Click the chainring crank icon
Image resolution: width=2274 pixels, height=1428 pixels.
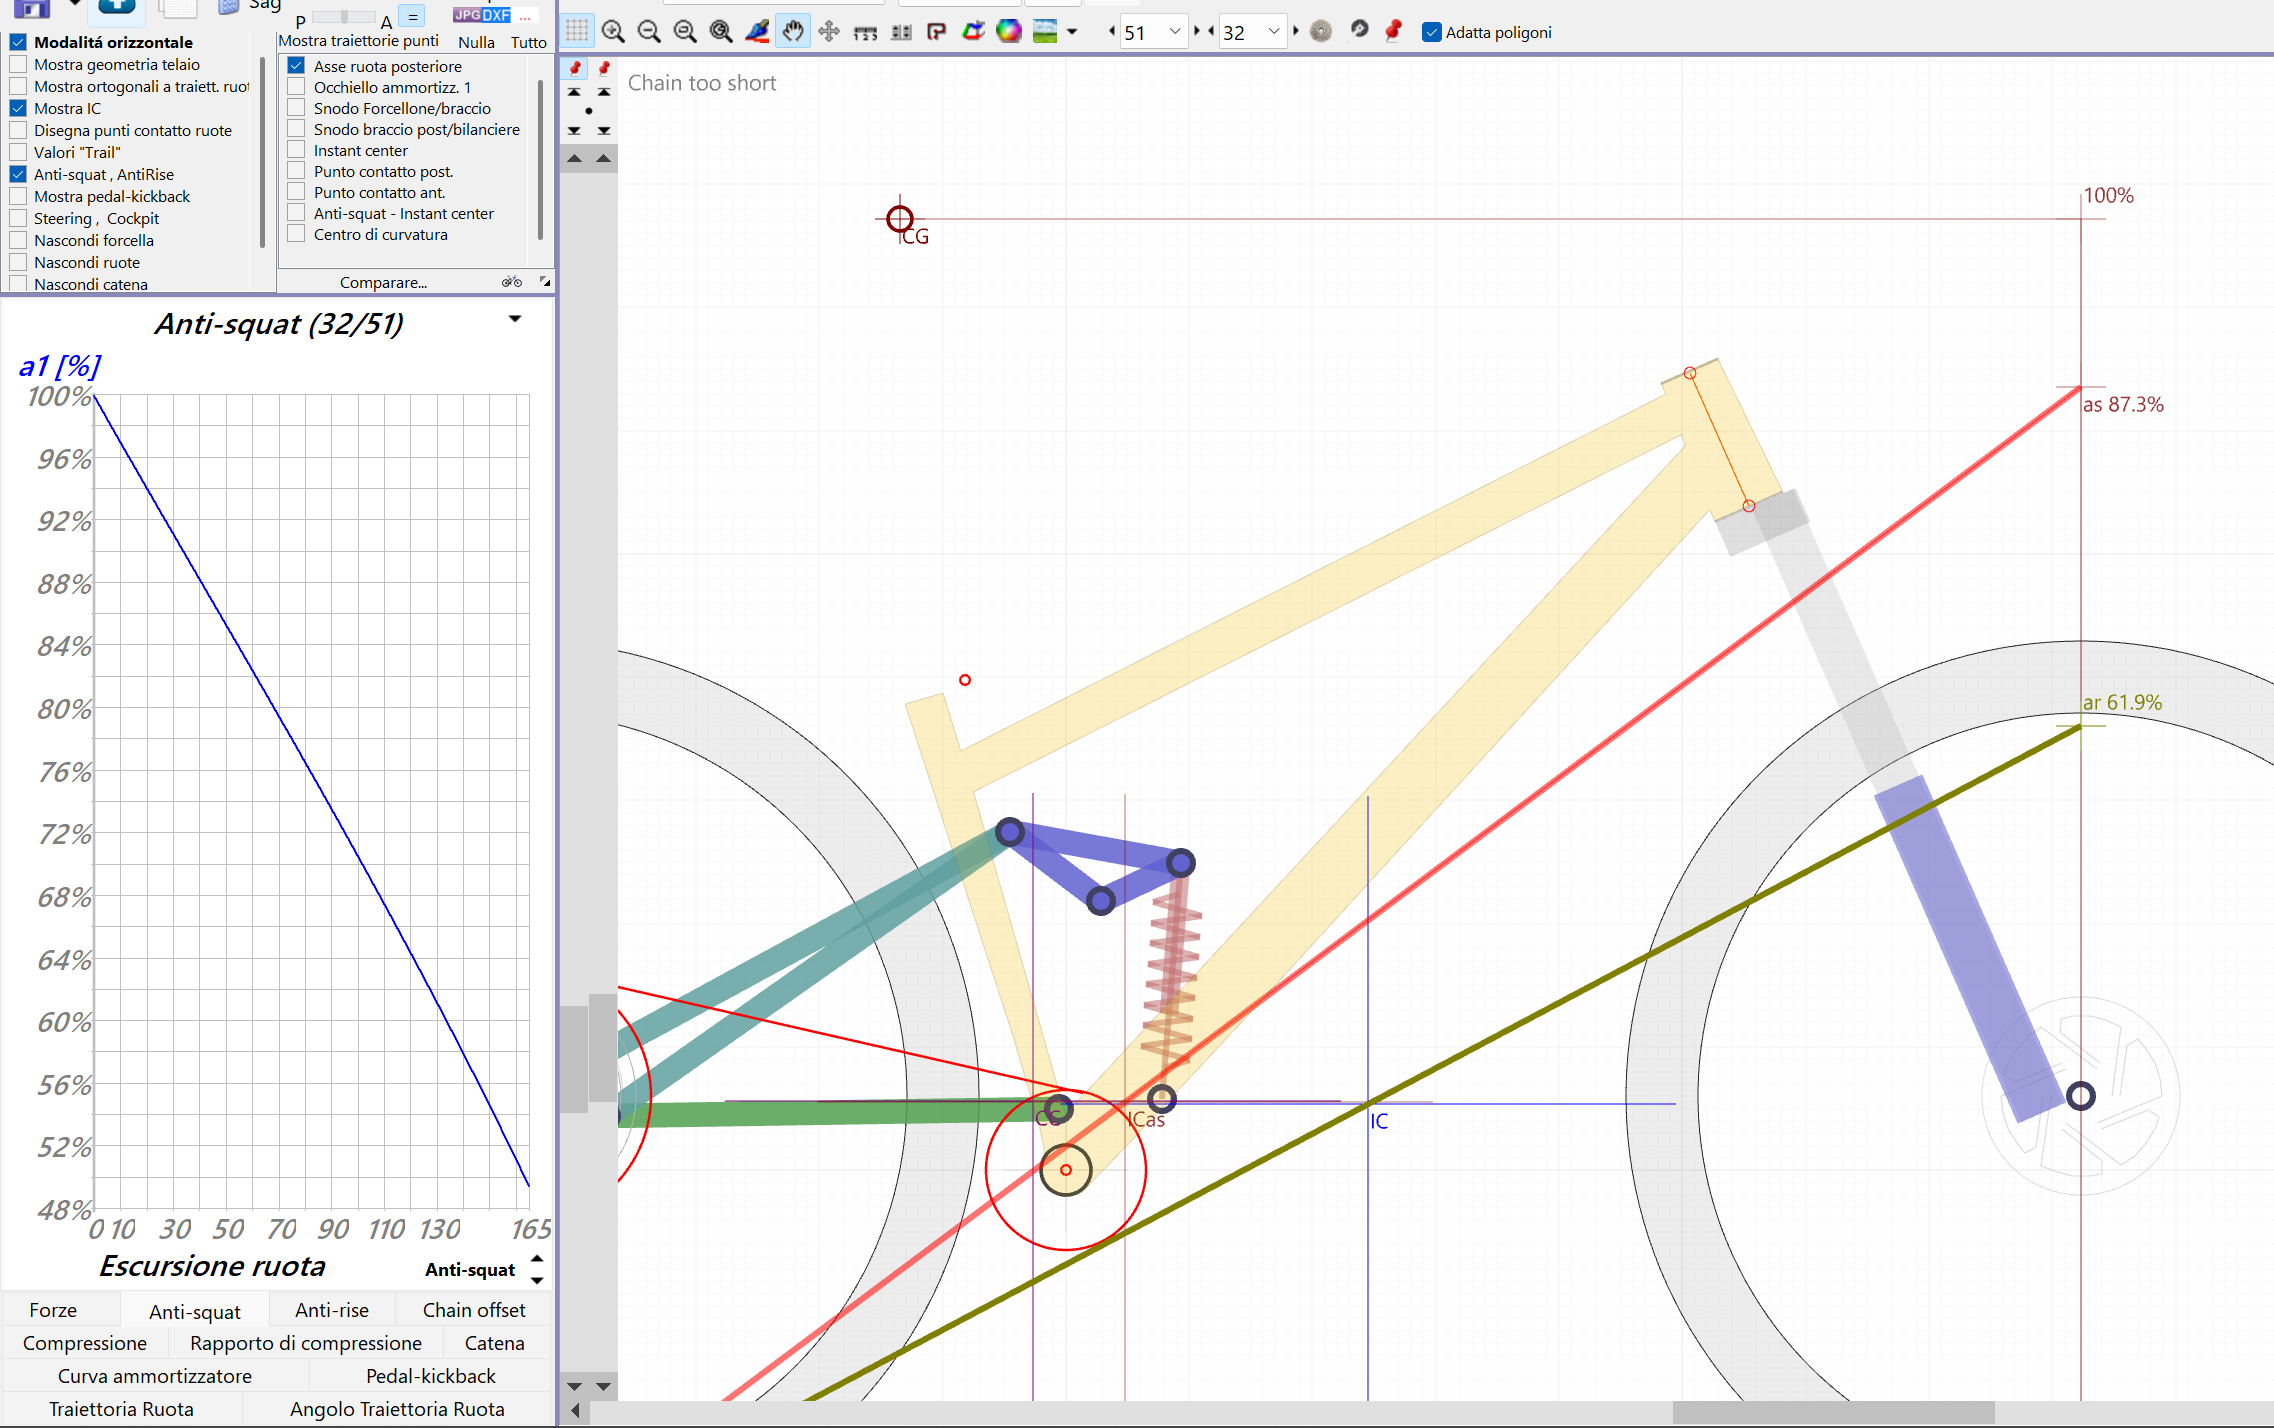point(1359,29)
